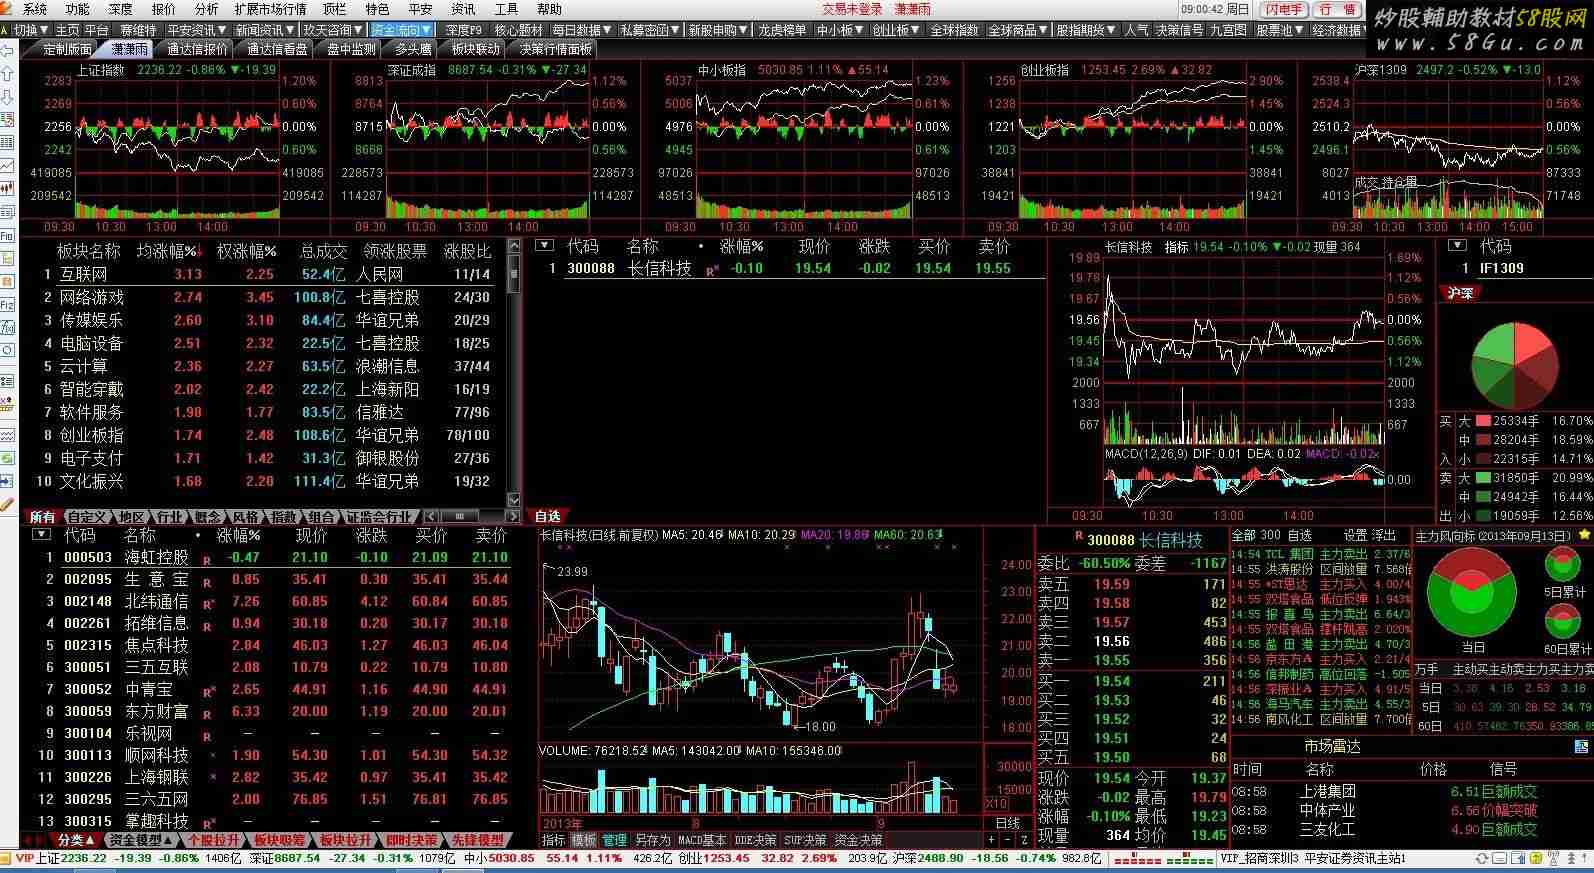Screen dimensions: 1594x873
Task: Switch chart to 资金决策 tab
Action: click(858, 840)
